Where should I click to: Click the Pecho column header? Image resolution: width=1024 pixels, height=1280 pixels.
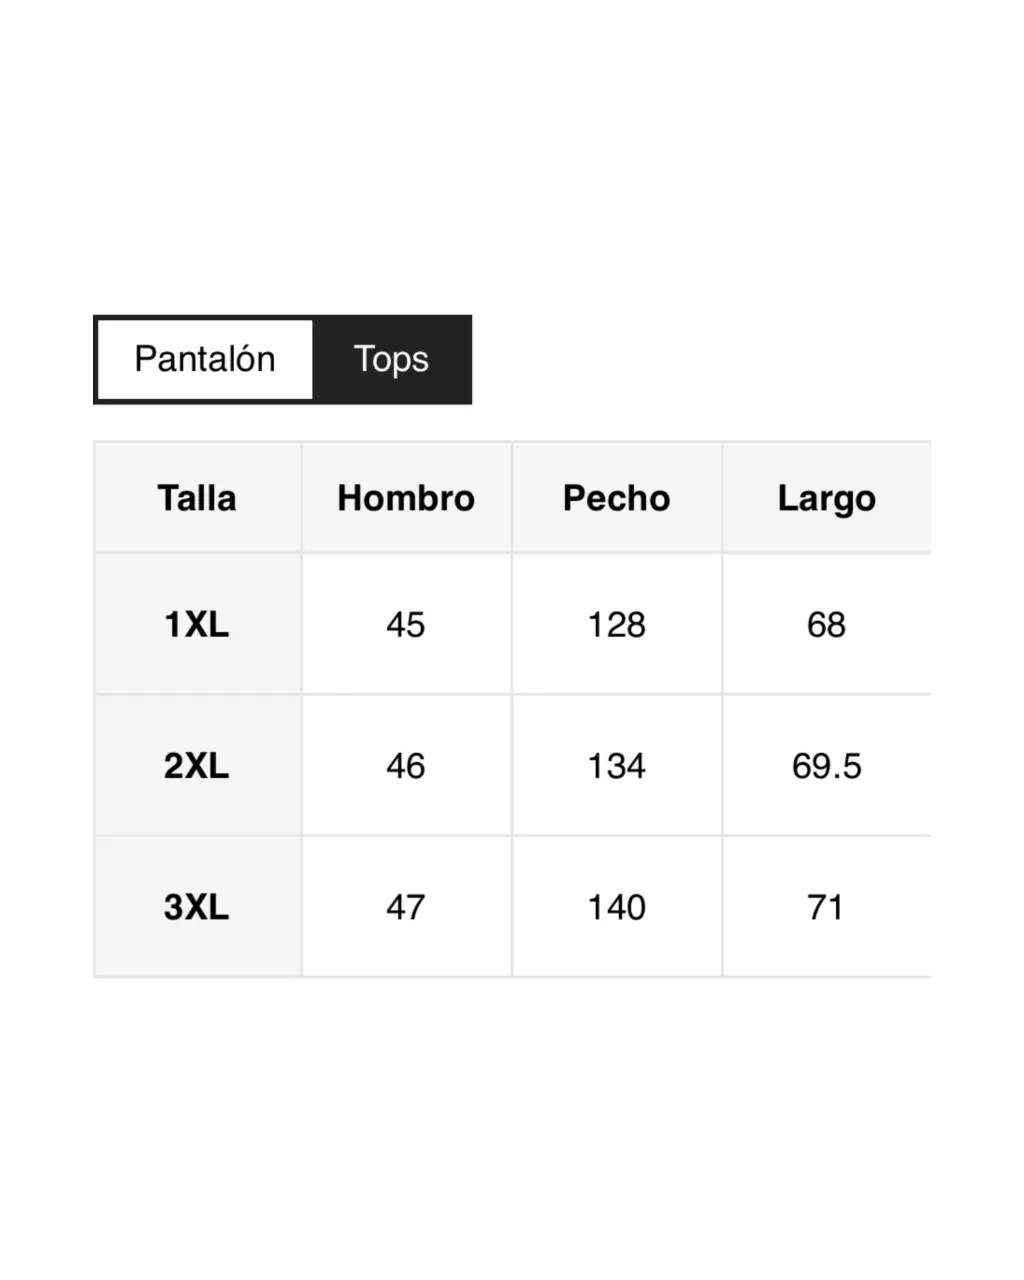(616, 498)
